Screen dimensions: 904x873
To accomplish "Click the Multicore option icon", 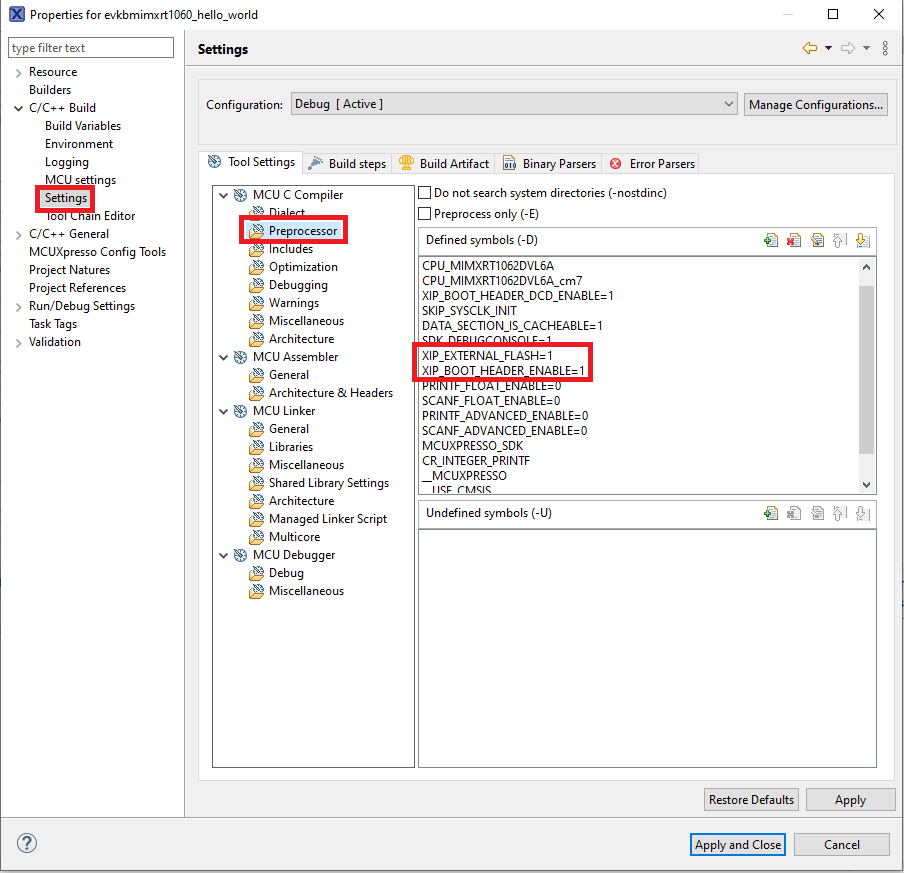I will point(257,537).
